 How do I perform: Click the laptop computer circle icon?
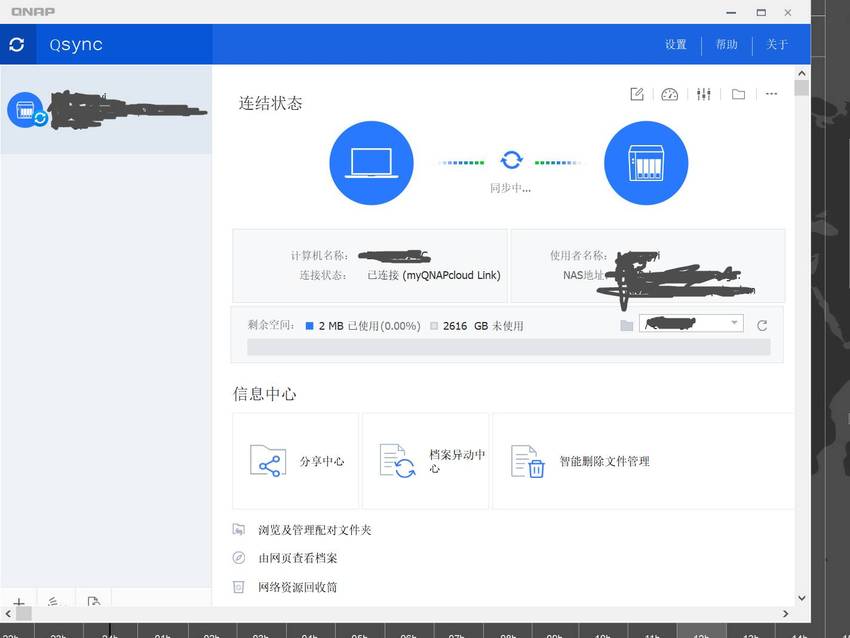tap(371, 163)
